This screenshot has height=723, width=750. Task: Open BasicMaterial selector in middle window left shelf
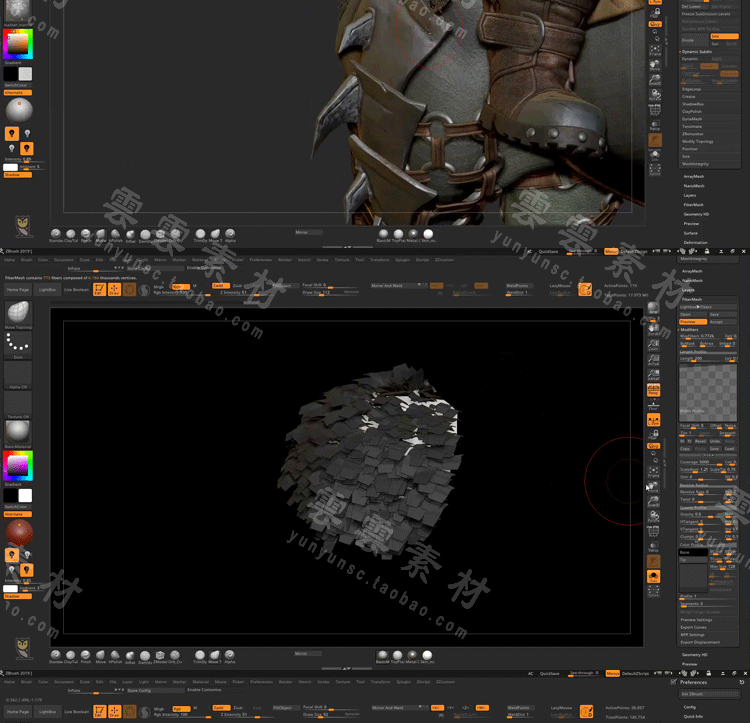tap(18, 434)
